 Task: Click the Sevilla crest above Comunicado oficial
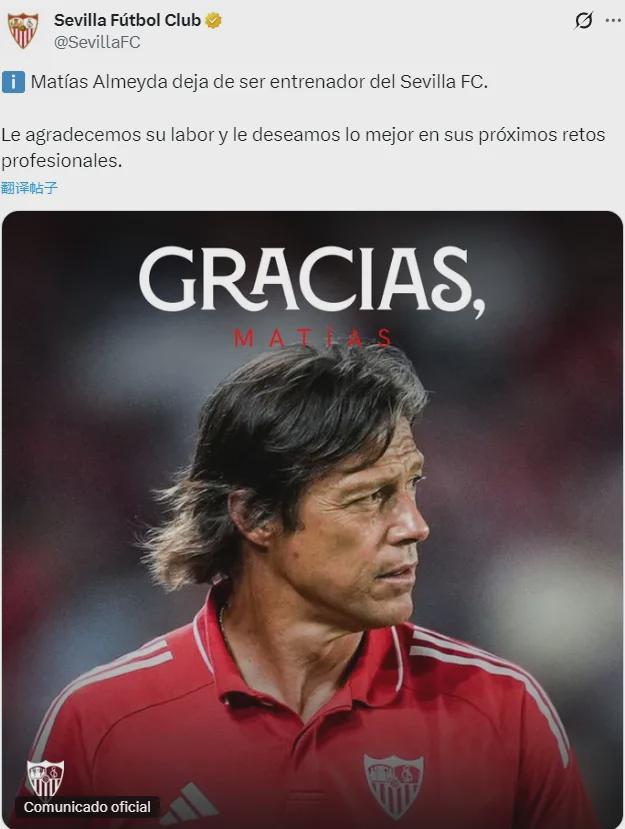tap(45, 778)
